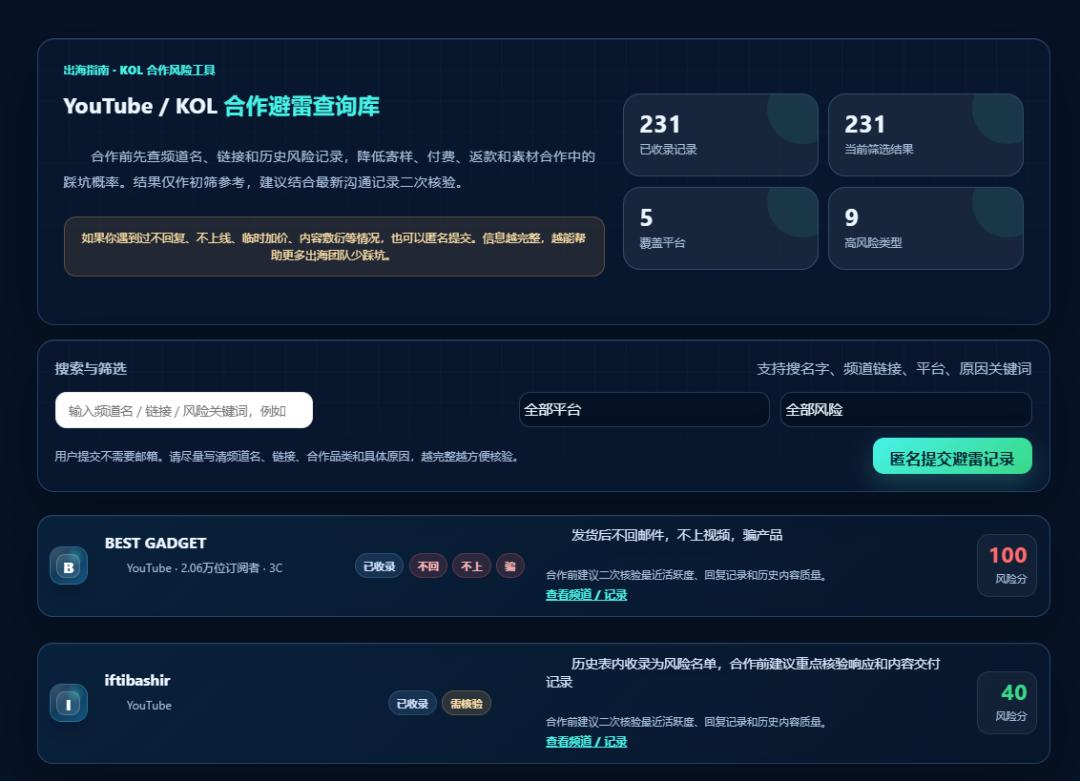1080x781 pixels.
Task: Click the iftibashir channel name
Action: coord(137,680)
